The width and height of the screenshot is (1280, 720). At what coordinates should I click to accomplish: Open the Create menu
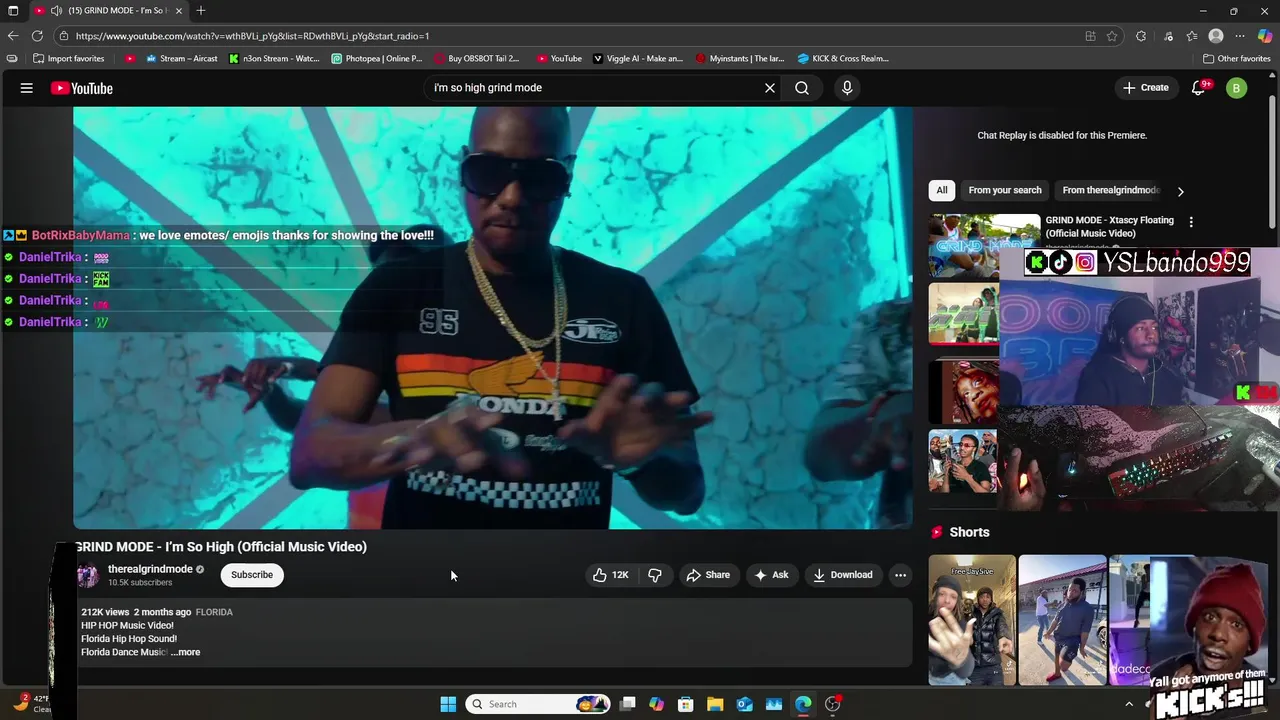pos(1146,88)
